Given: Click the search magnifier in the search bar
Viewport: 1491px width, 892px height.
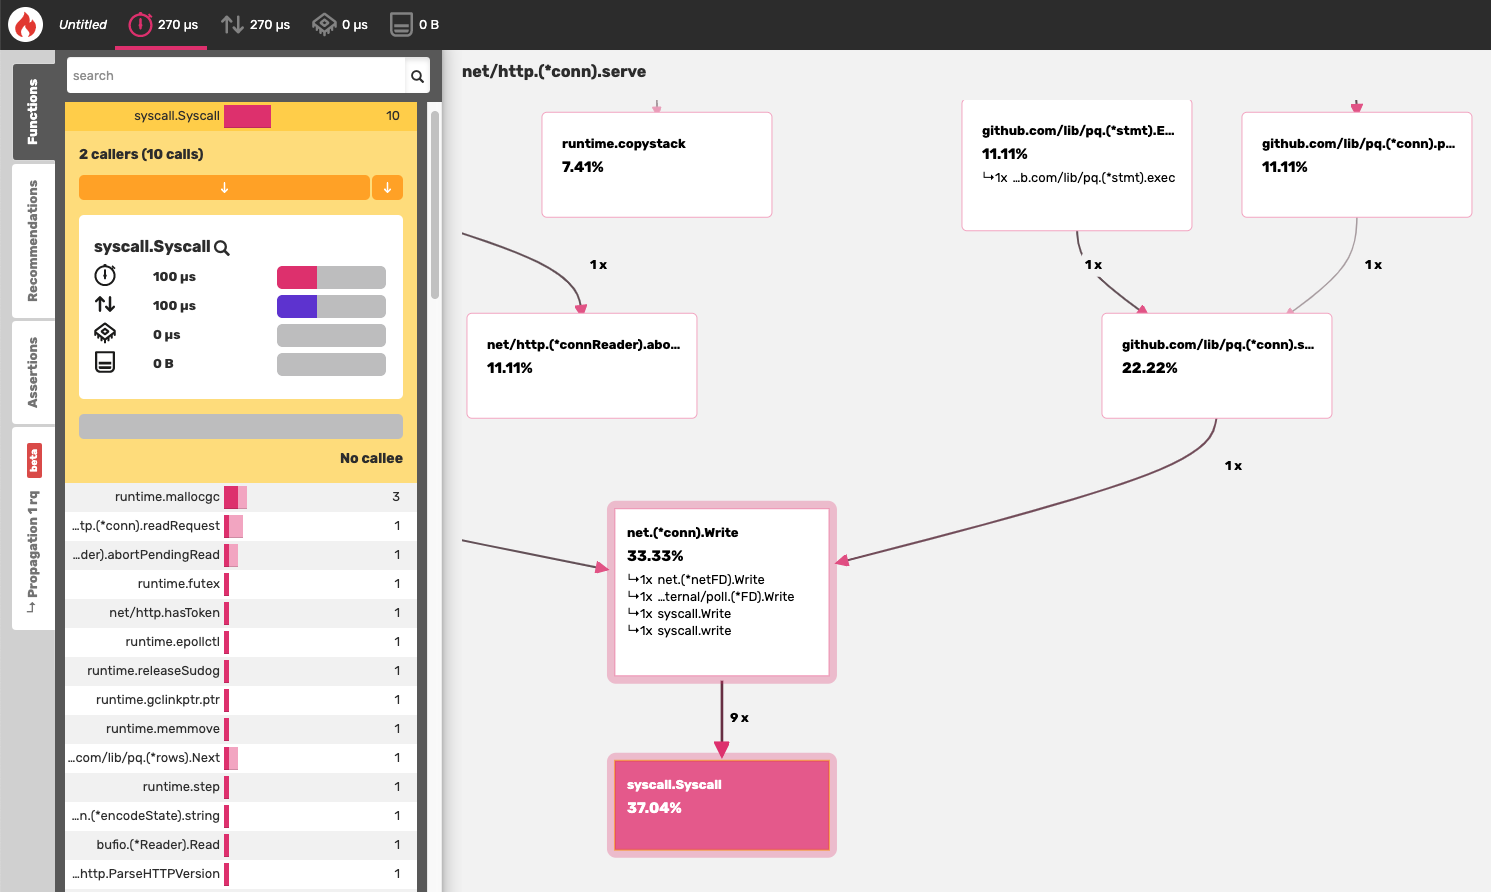Looking at the screenshot, I should point(417,75).
